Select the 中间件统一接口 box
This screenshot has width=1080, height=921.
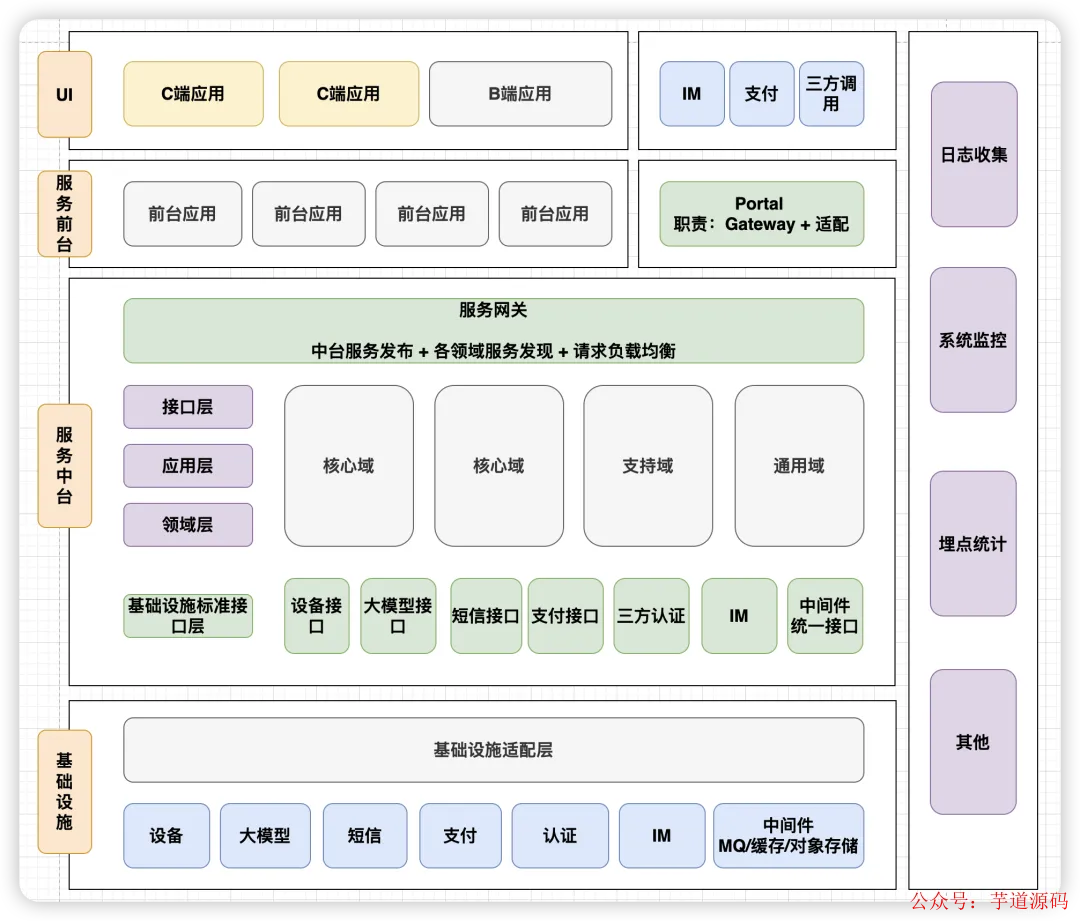pyautogui.click(x=825, y=616)
